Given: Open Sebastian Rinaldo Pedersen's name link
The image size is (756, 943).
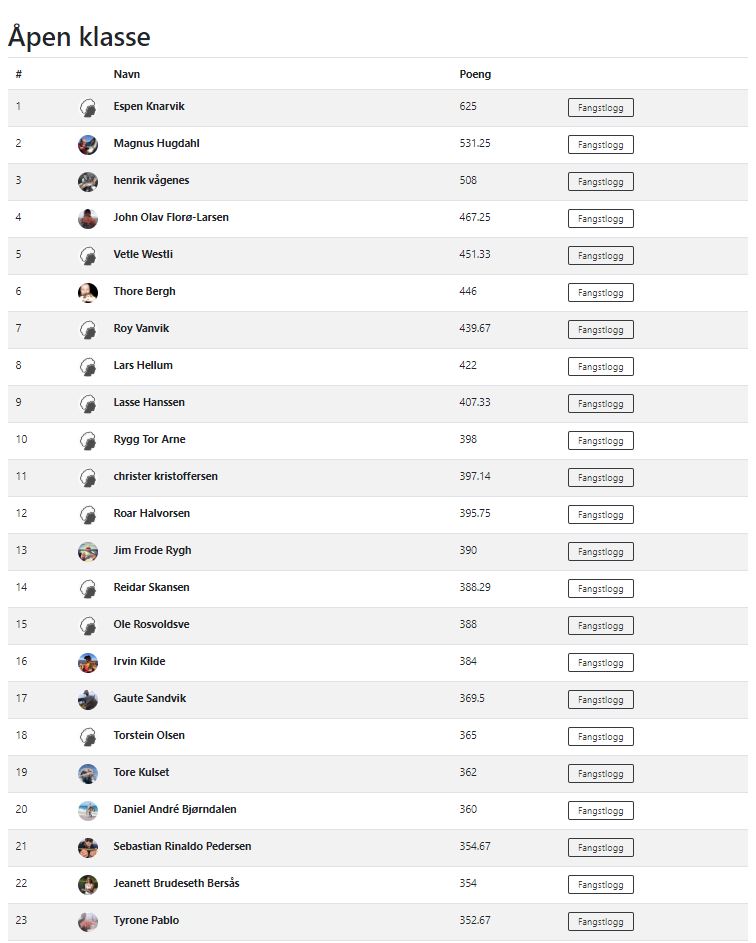Looking at the screenshot, I should (182, 846).
